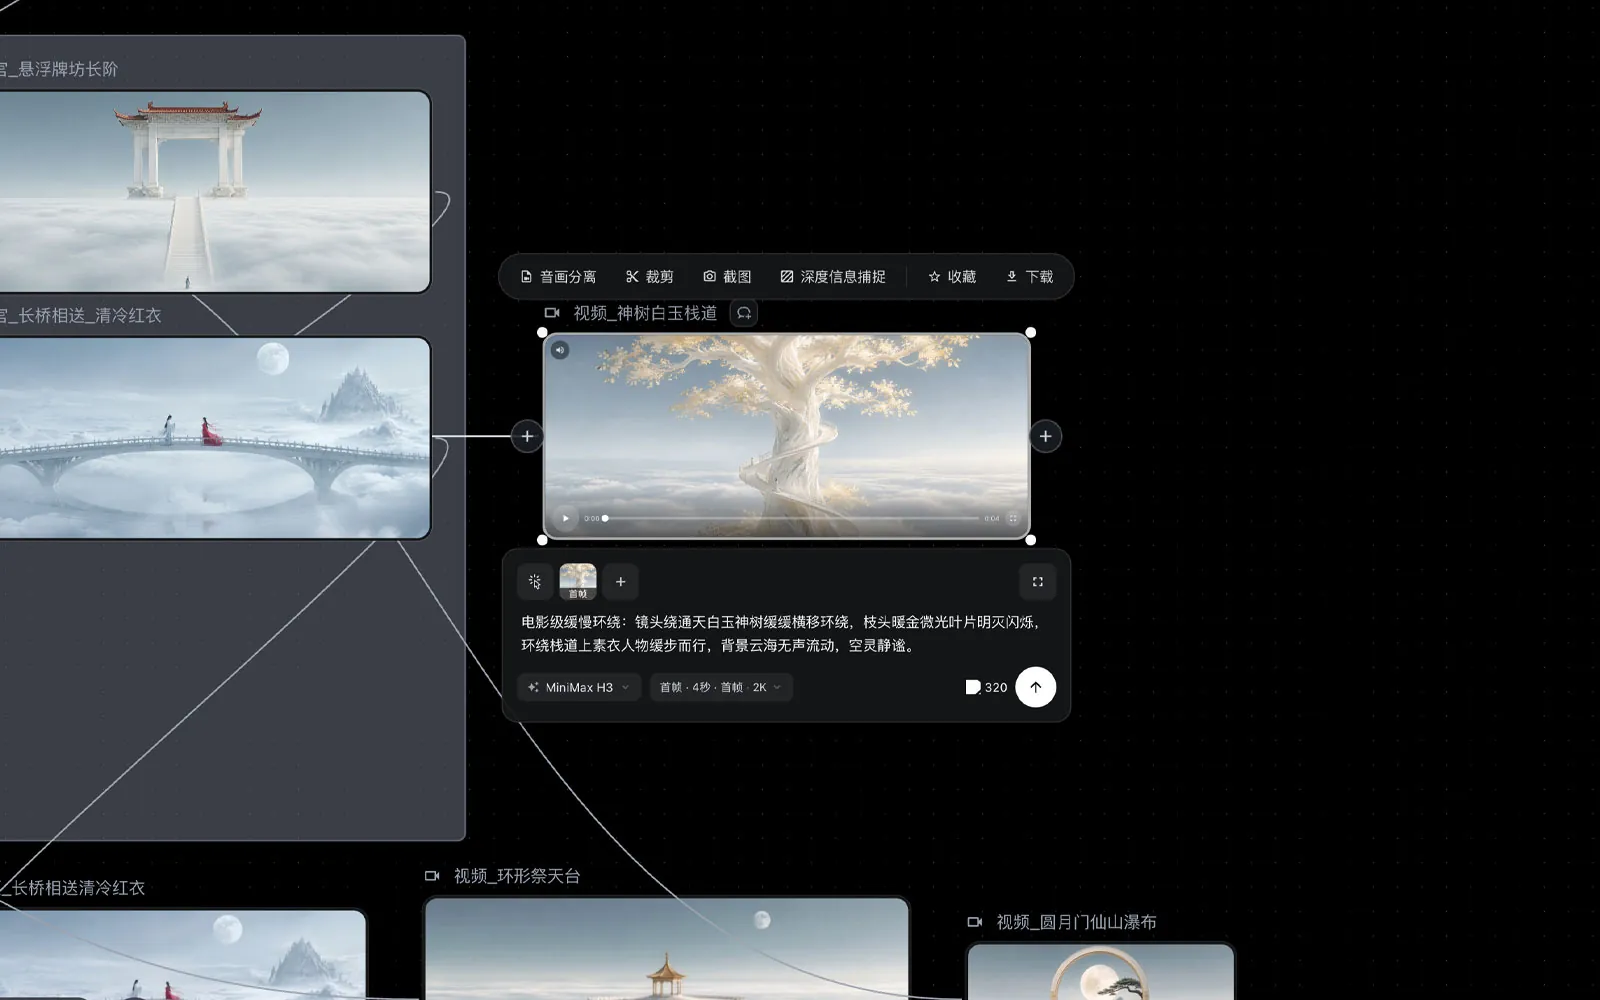This screenshot has width=1600, height=1000.
Task: Add another reference frame with plus button
Action: [x=620, y=582]
